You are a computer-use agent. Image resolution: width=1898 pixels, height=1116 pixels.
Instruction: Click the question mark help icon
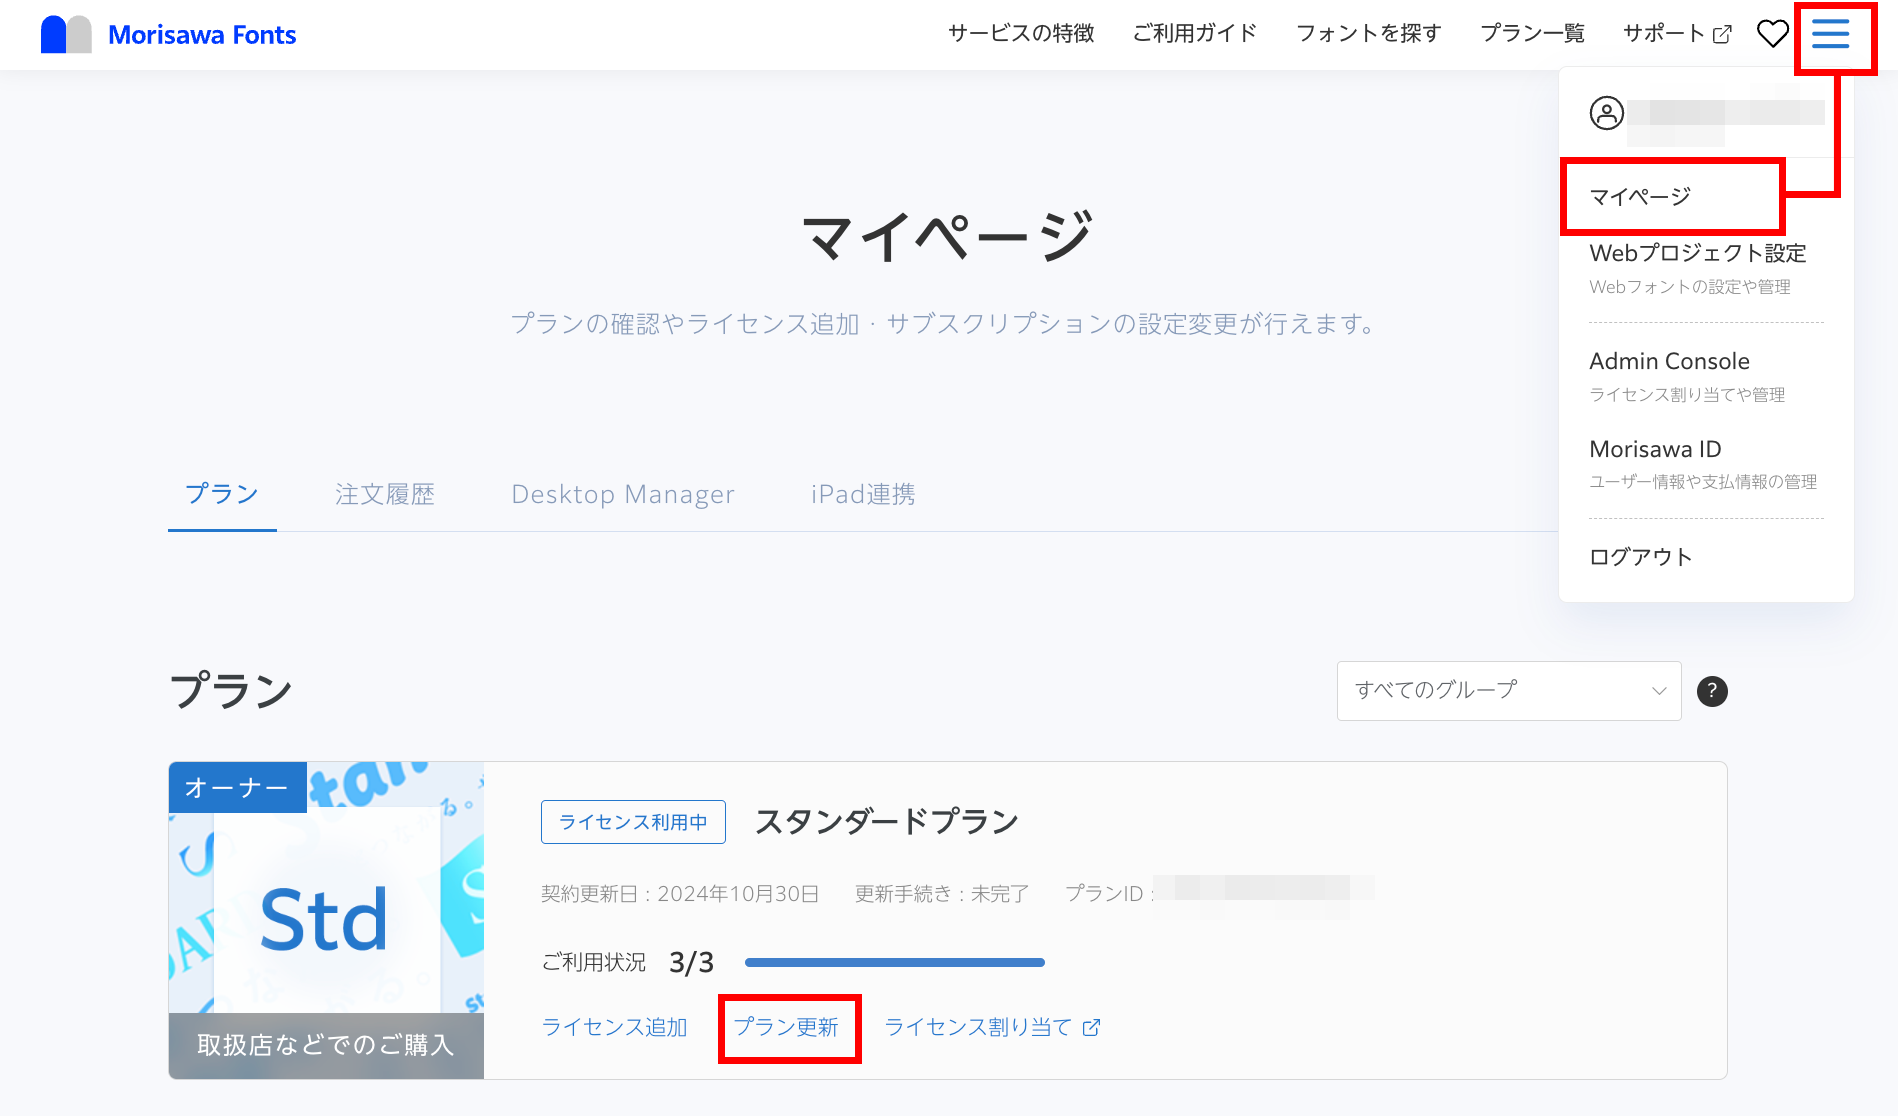[1712, 691]
